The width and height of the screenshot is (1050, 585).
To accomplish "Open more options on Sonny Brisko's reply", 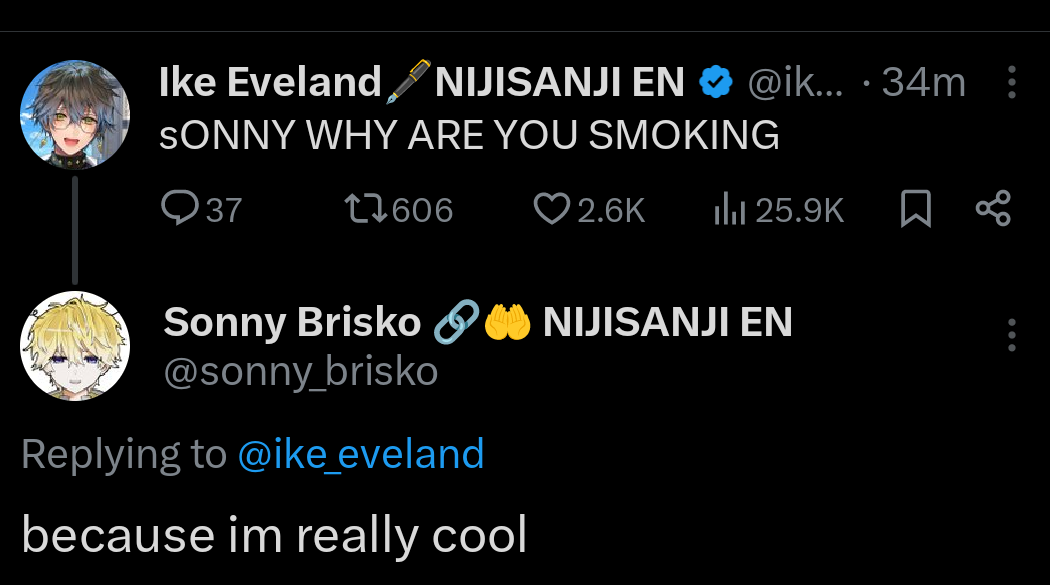I will click(x=1011, y=335).
